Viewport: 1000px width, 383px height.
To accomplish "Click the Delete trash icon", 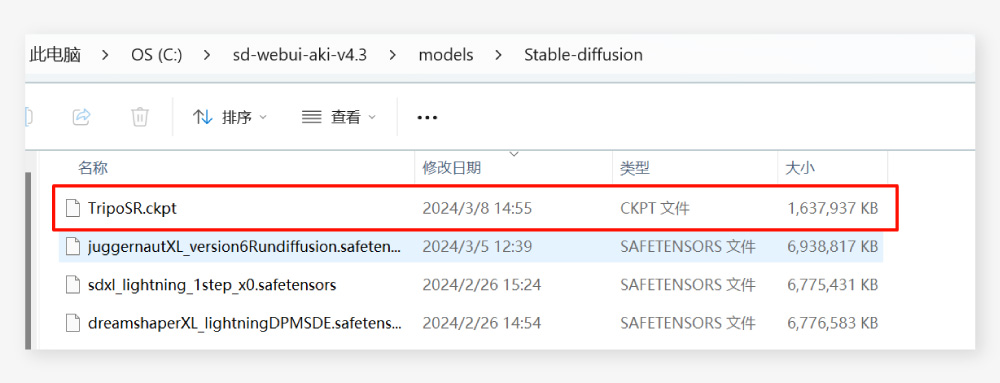I will [x=140, y=117].
